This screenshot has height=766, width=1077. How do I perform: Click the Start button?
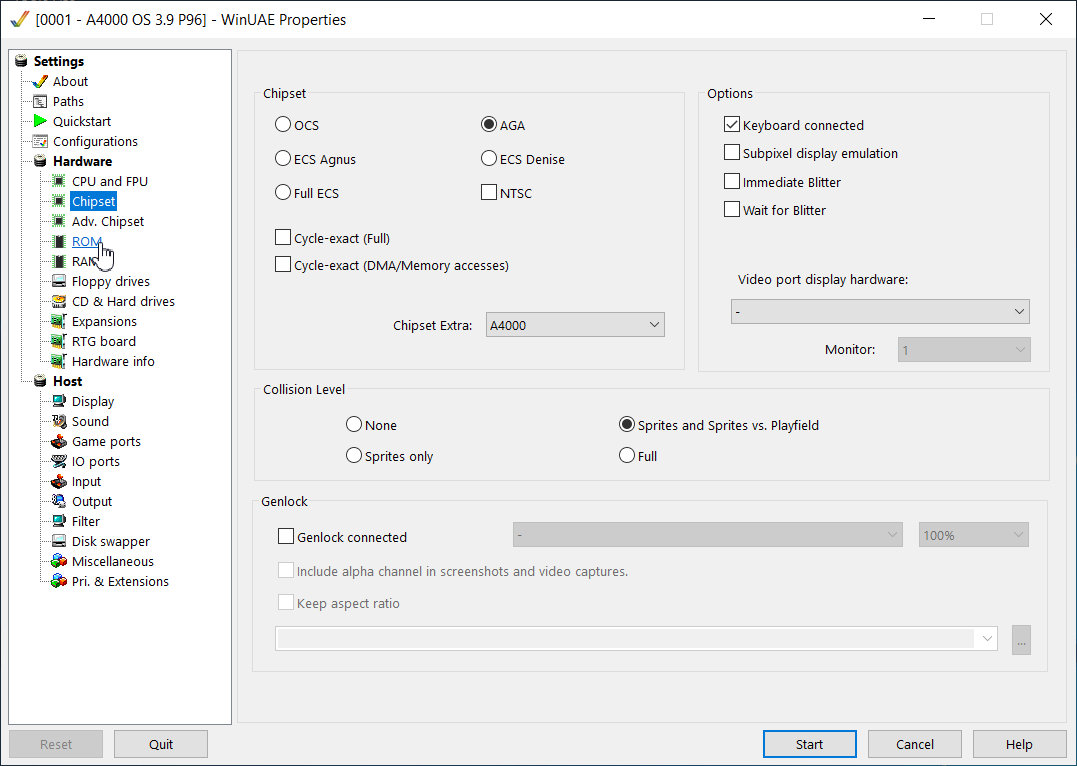[810, 744]
